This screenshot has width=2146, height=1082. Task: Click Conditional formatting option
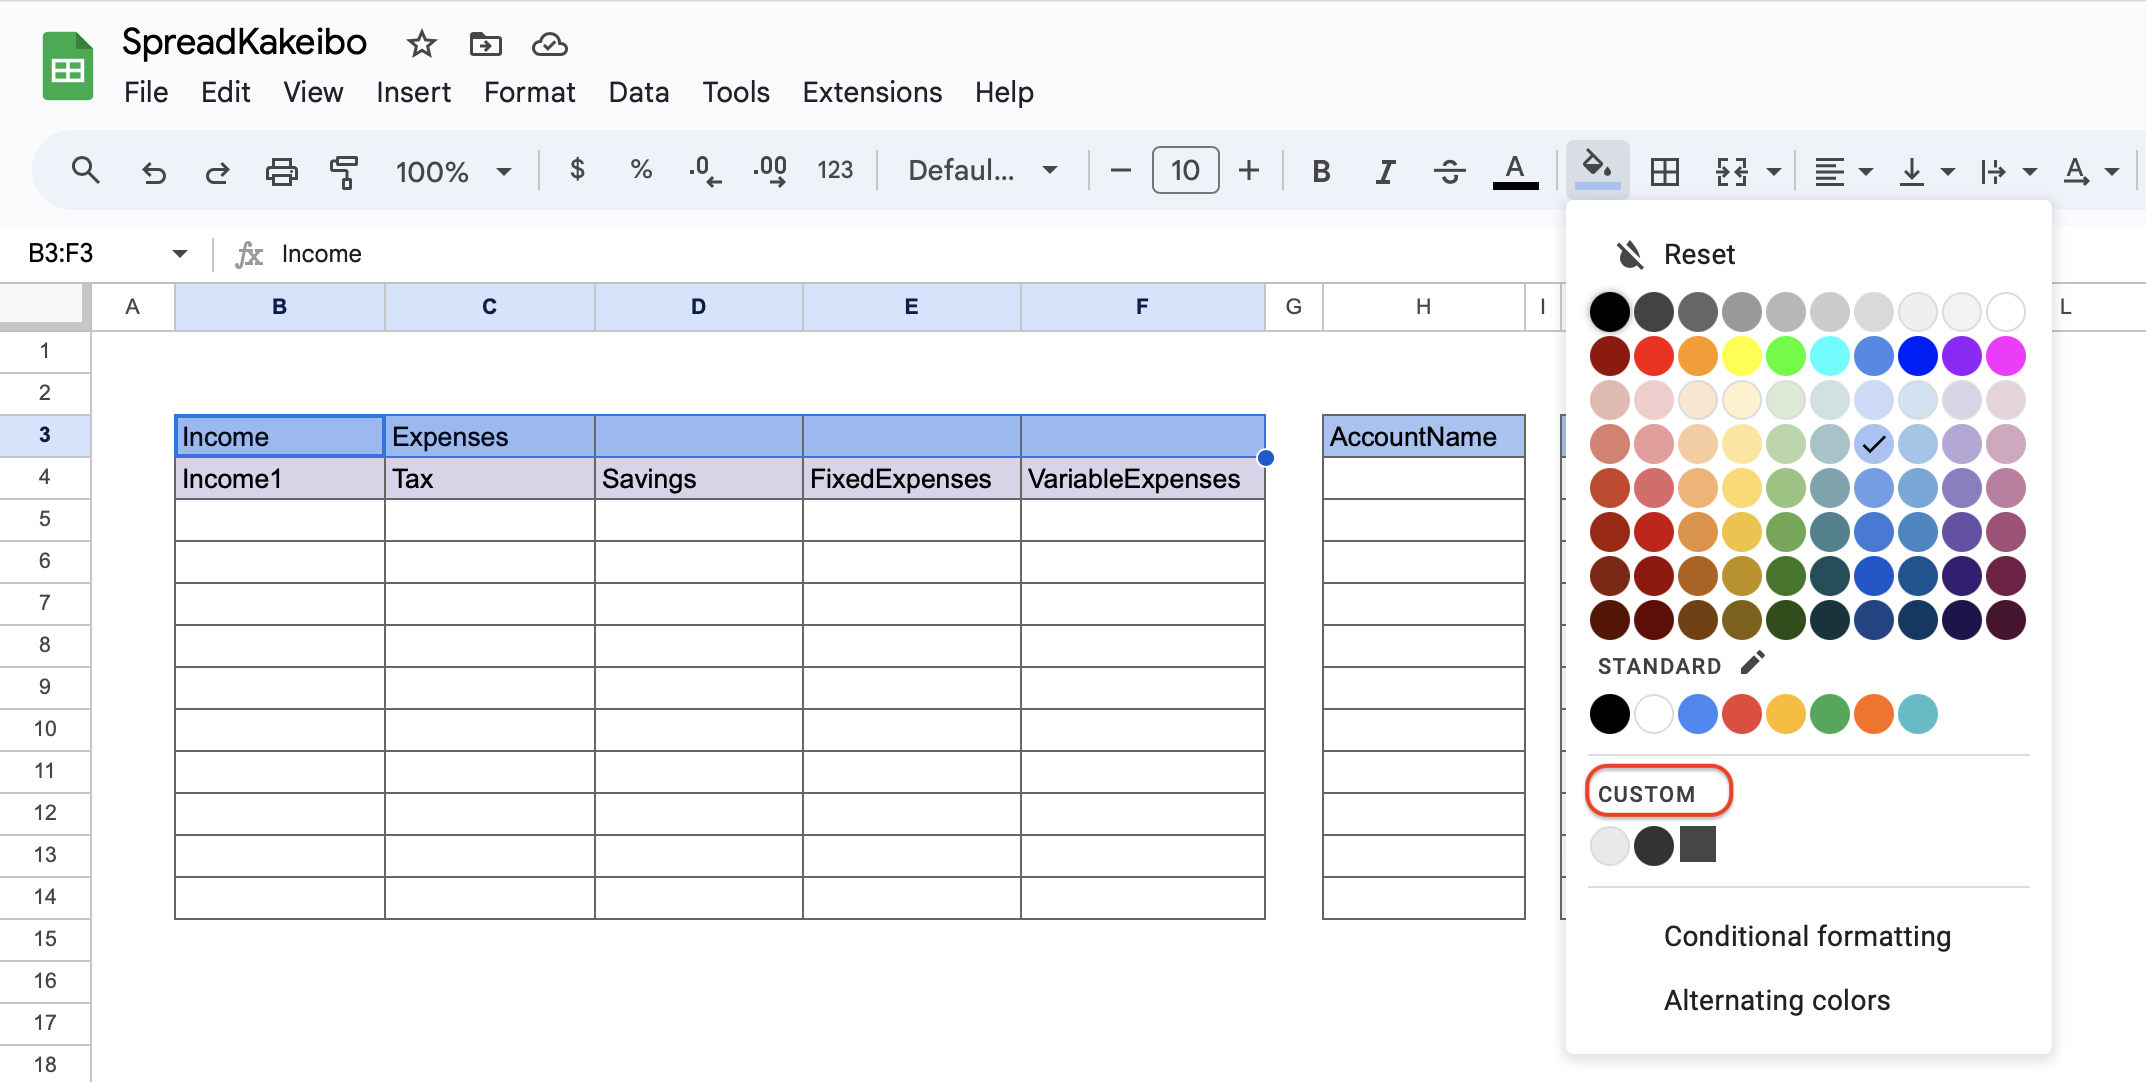(1806, 936)
